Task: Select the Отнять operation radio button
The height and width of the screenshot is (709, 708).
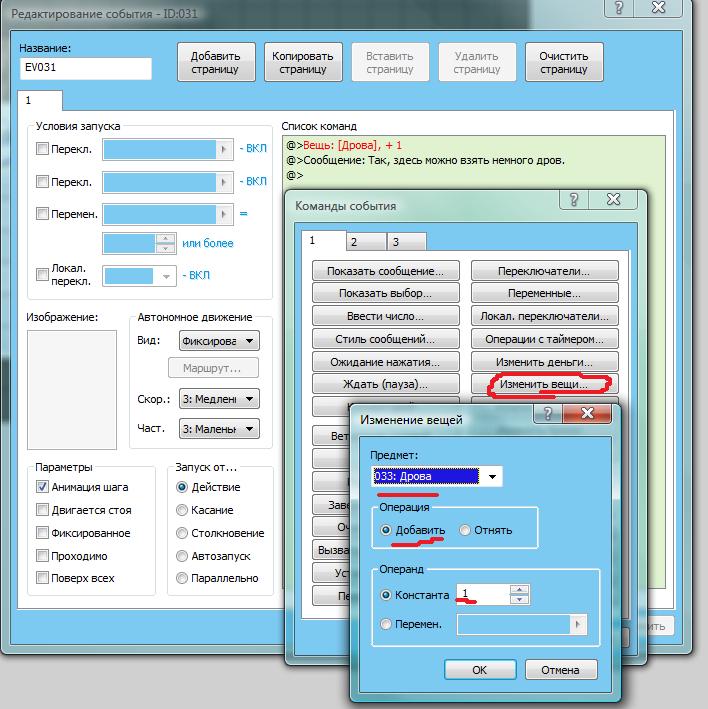Action: (465, 530)
